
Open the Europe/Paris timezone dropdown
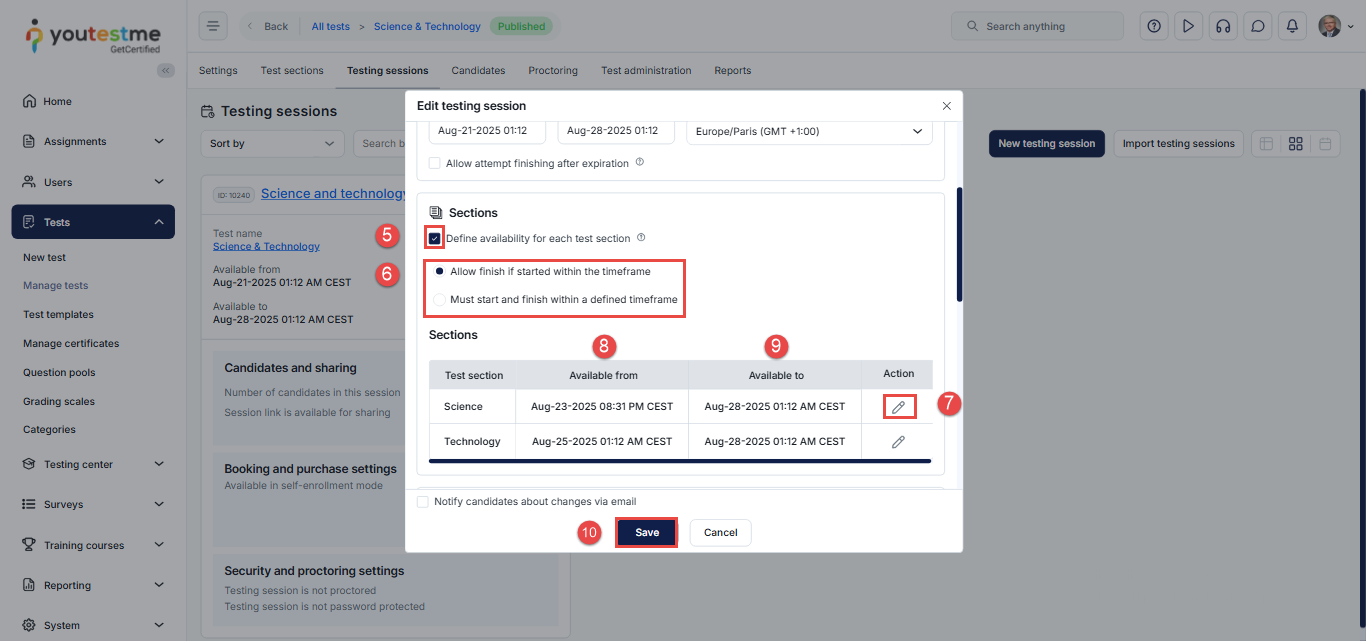click(x=808, y=132)
